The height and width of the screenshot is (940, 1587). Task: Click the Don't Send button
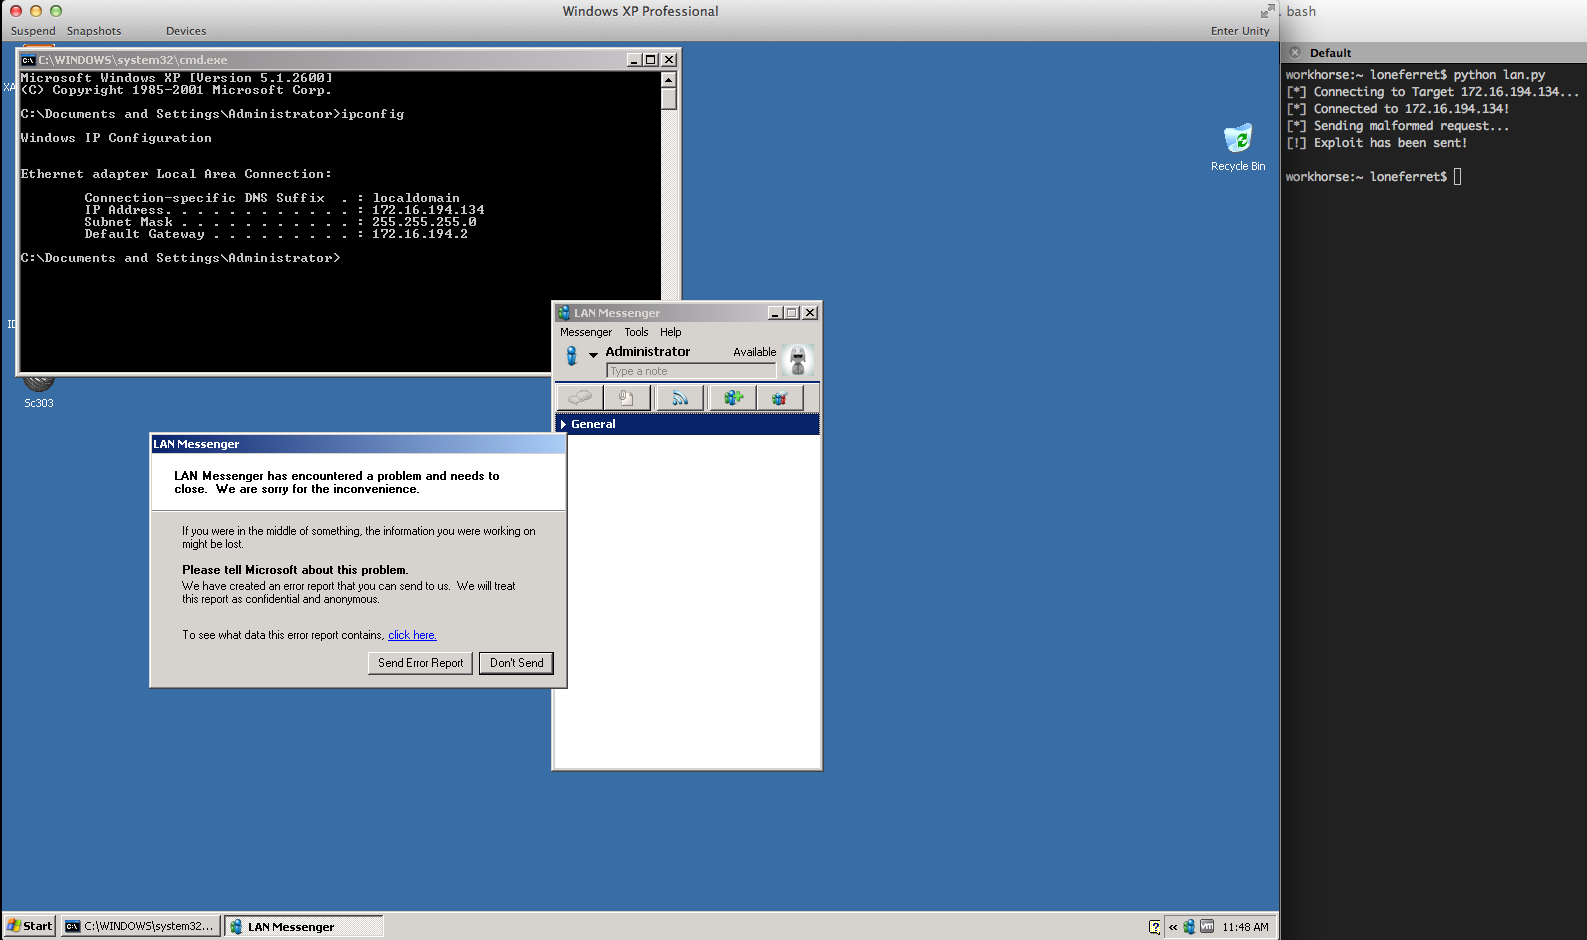(x=516, y=663)
